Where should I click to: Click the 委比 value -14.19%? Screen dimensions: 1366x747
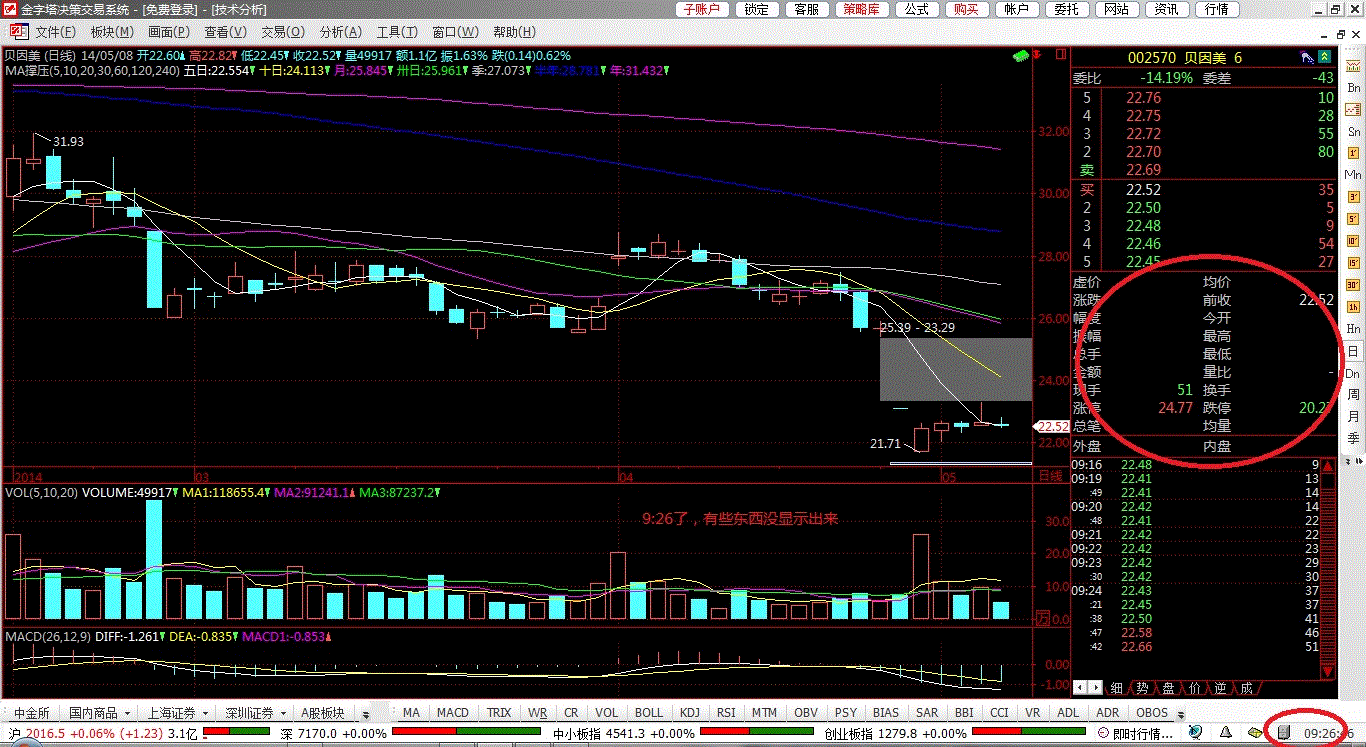point(1167,78)
